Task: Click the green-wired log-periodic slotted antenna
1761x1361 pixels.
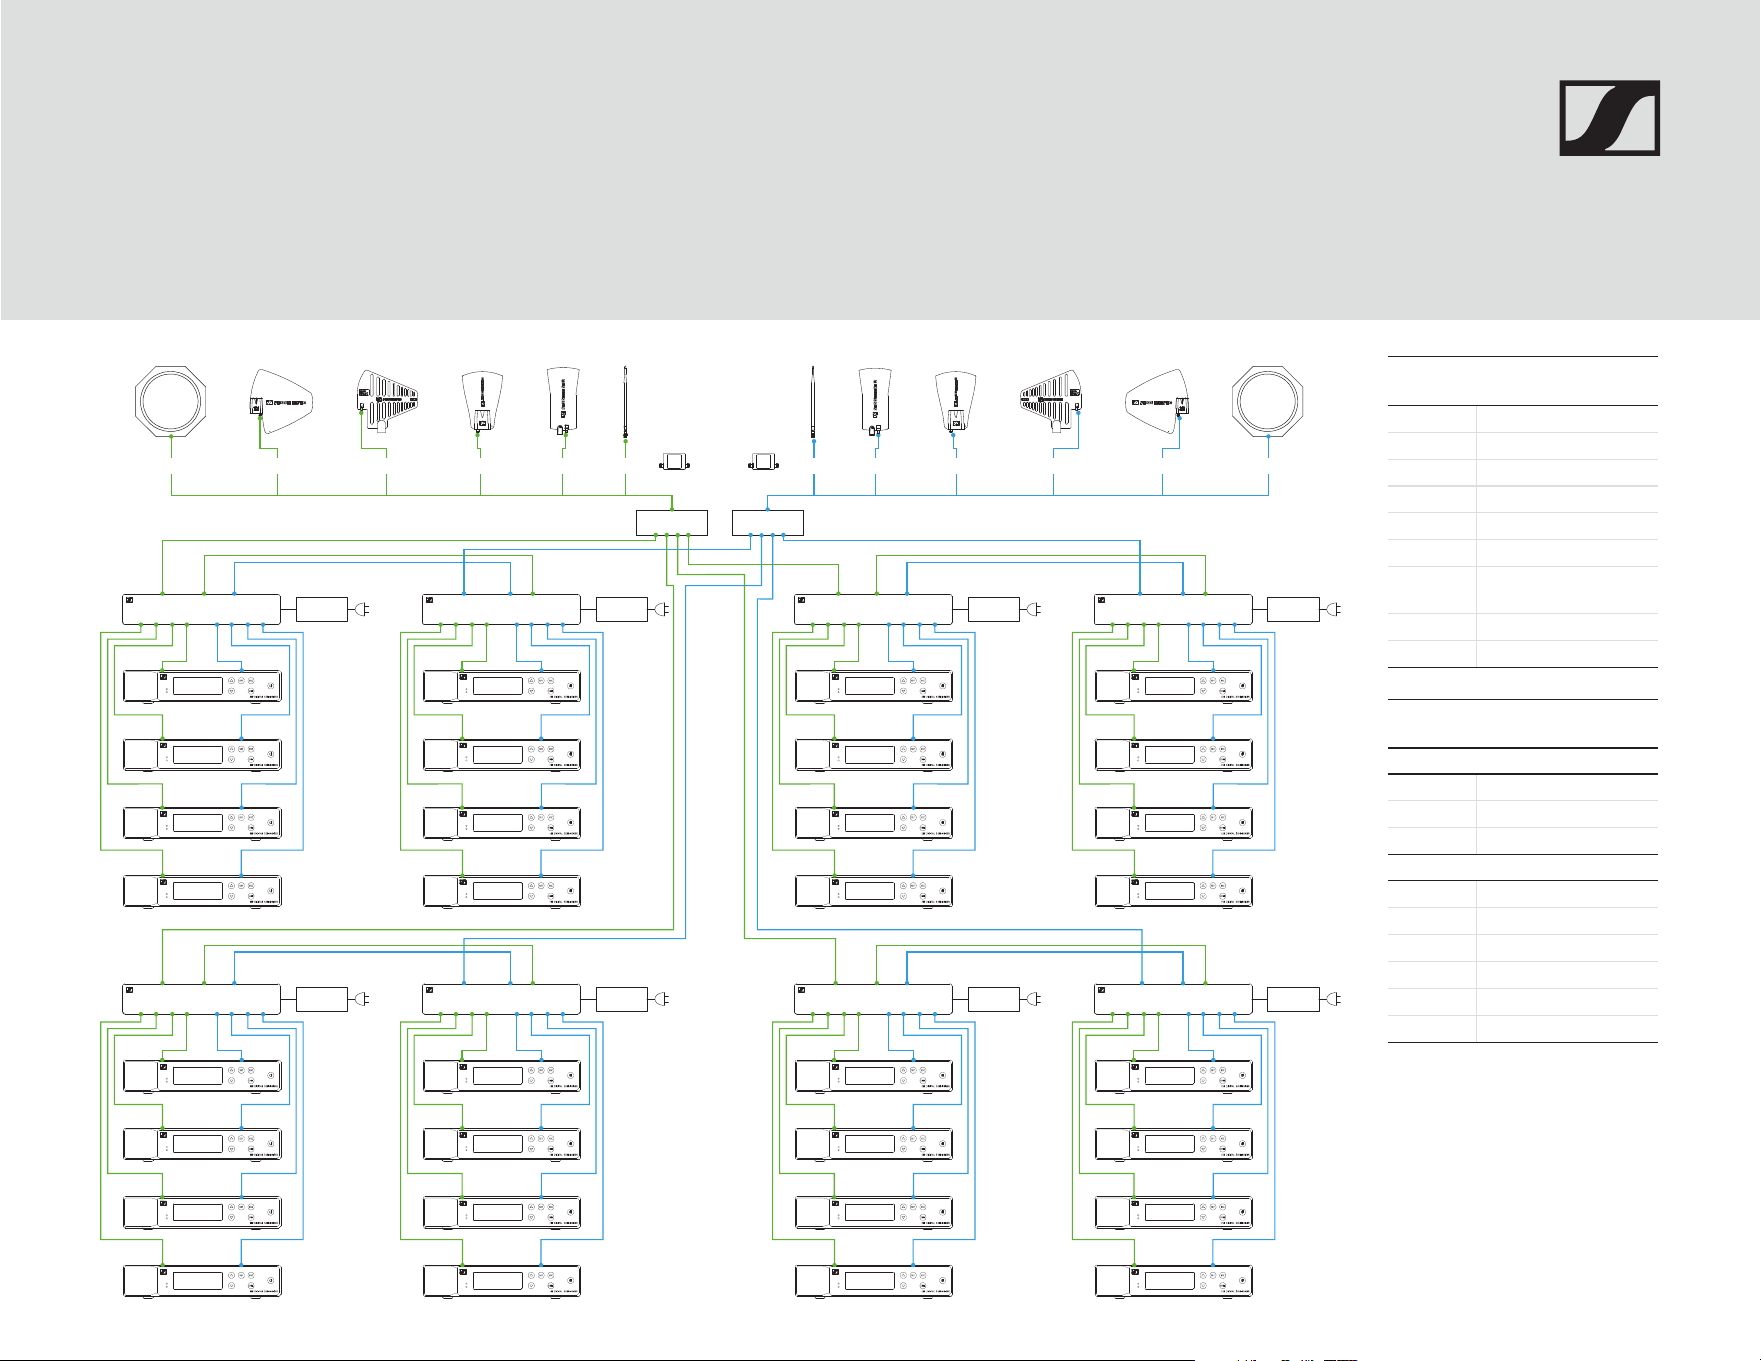Action: pos(387,401)
